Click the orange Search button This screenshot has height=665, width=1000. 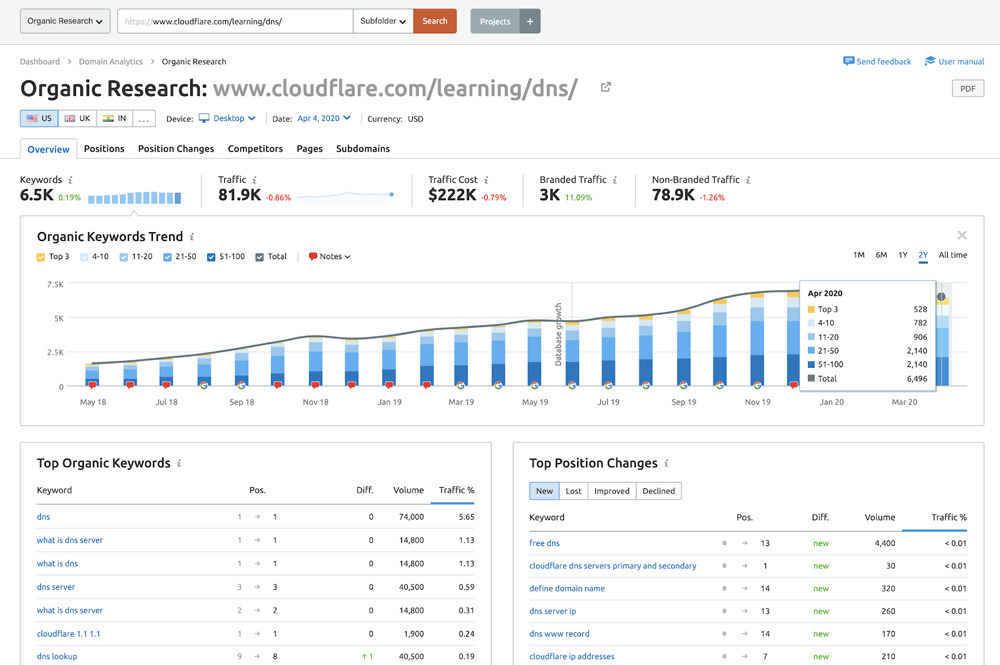pos(435,21)
